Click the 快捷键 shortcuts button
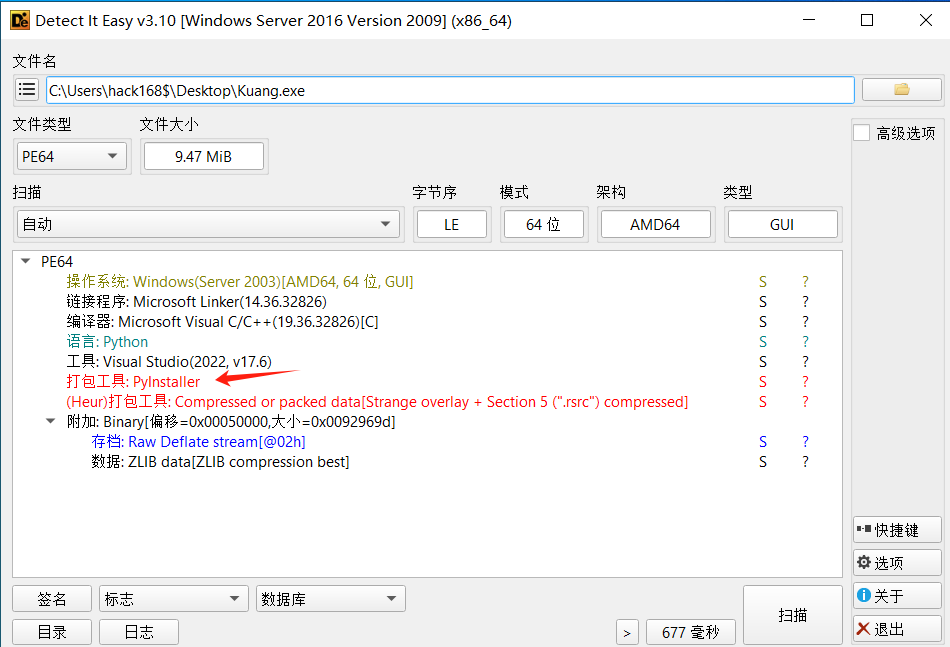The height and width of the screenshot is (647, 950). pyautogui.click(x=897, y=530)
